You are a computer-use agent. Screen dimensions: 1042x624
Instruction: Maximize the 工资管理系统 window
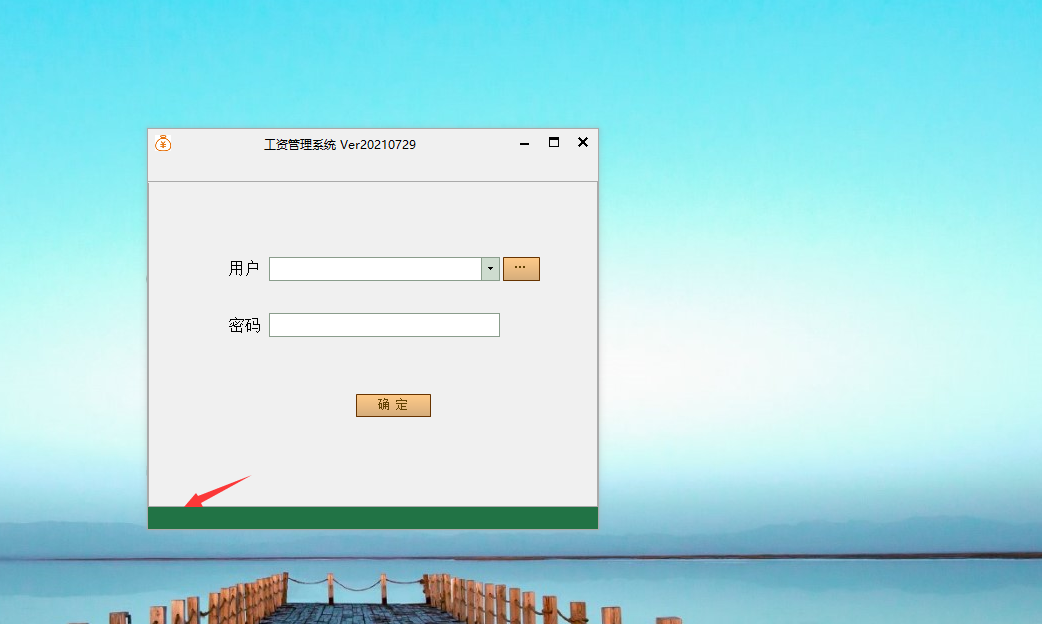554,142
